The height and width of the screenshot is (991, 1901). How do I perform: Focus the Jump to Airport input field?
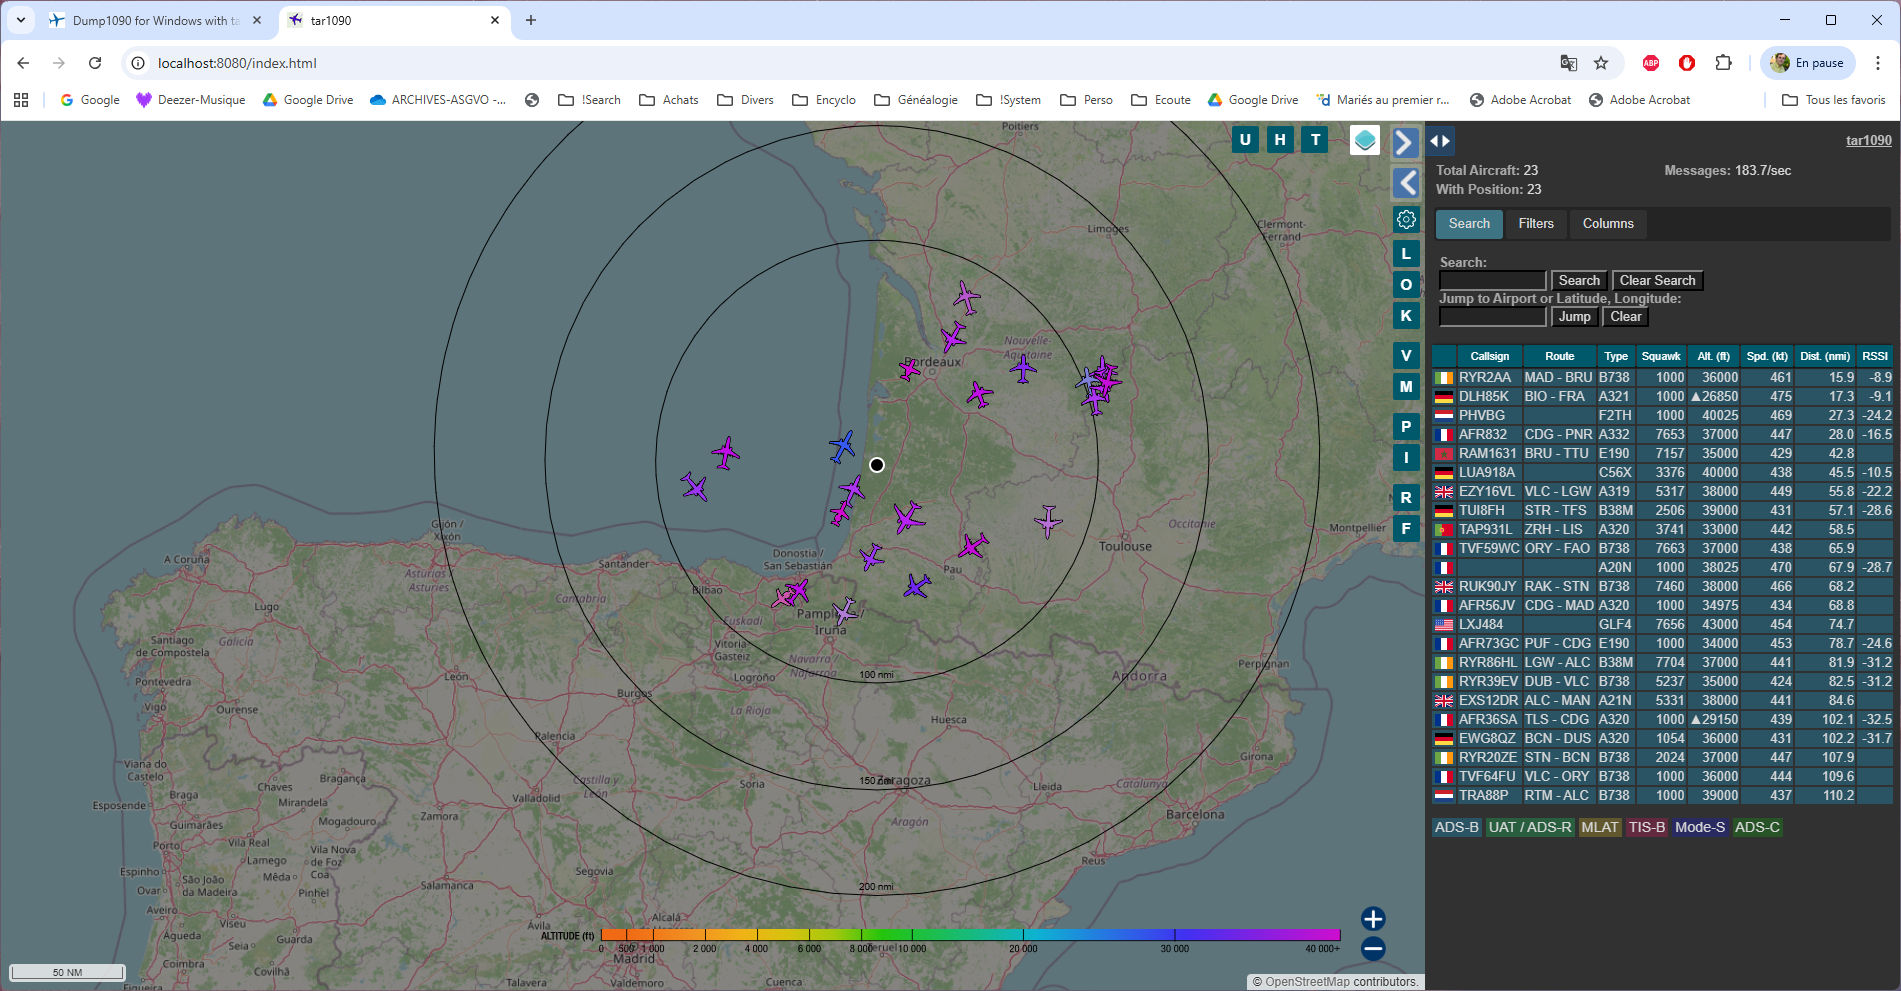[1493, 317]
